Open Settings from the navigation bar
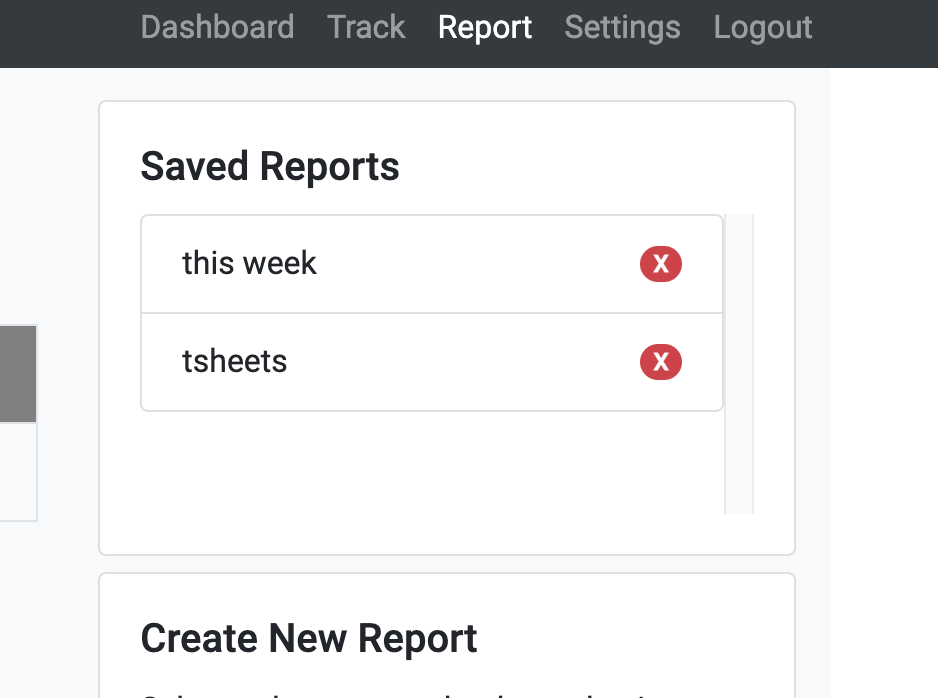 click(x=622, y=28)
